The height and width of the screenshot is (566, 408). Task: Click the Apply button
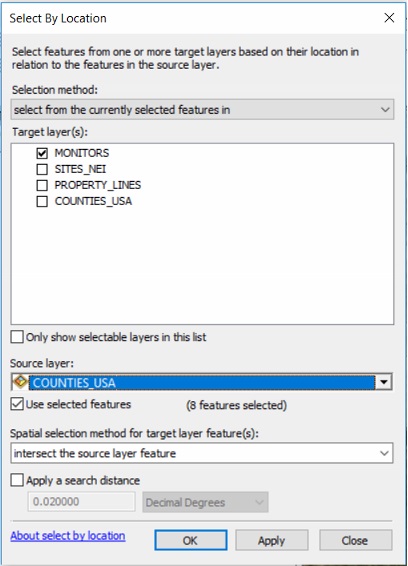[x=272, y=540]
